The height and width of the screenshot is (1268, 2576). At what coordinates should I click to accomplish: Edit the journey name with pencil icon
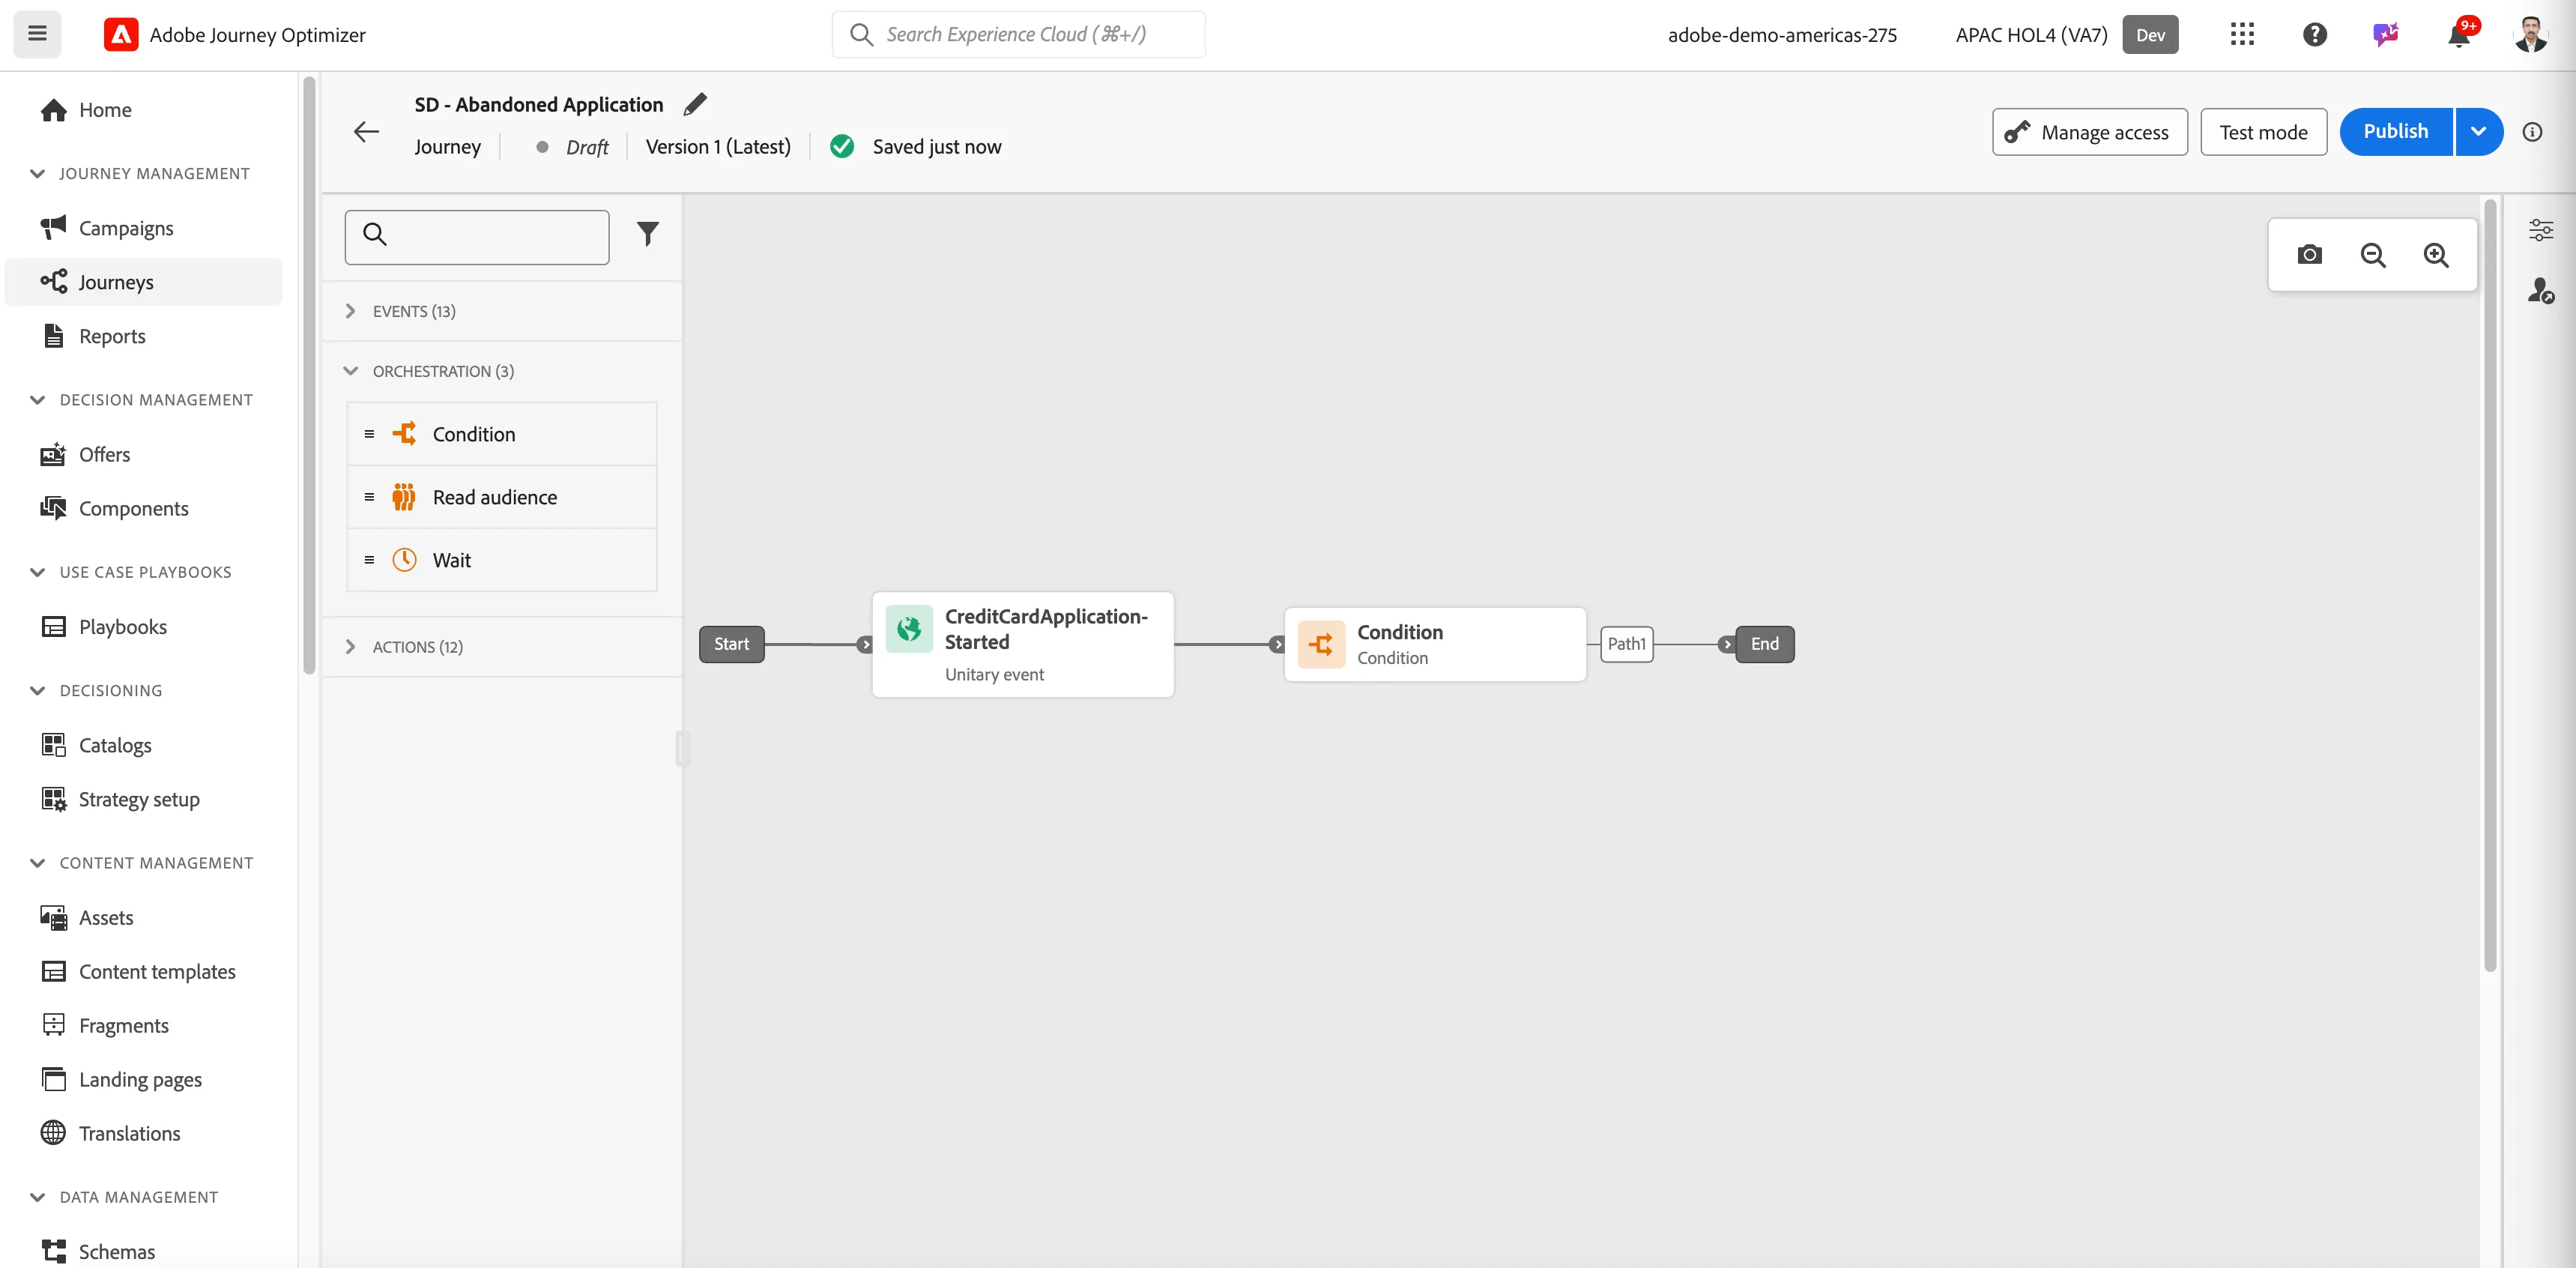click(695, 104)
